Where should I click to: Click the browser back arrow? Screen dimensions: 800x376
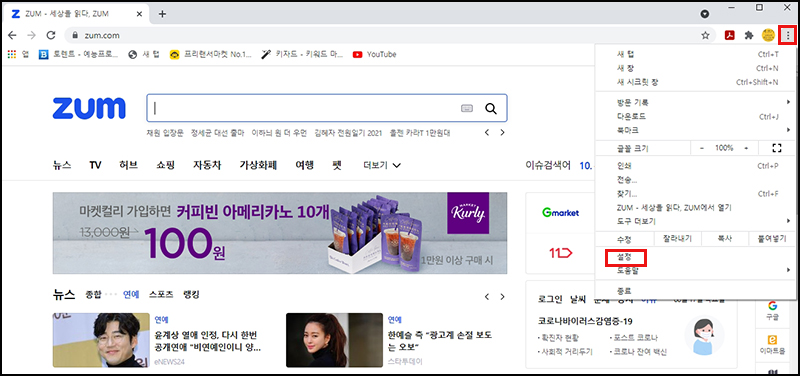pyautogui.click(x=12, y=35)
